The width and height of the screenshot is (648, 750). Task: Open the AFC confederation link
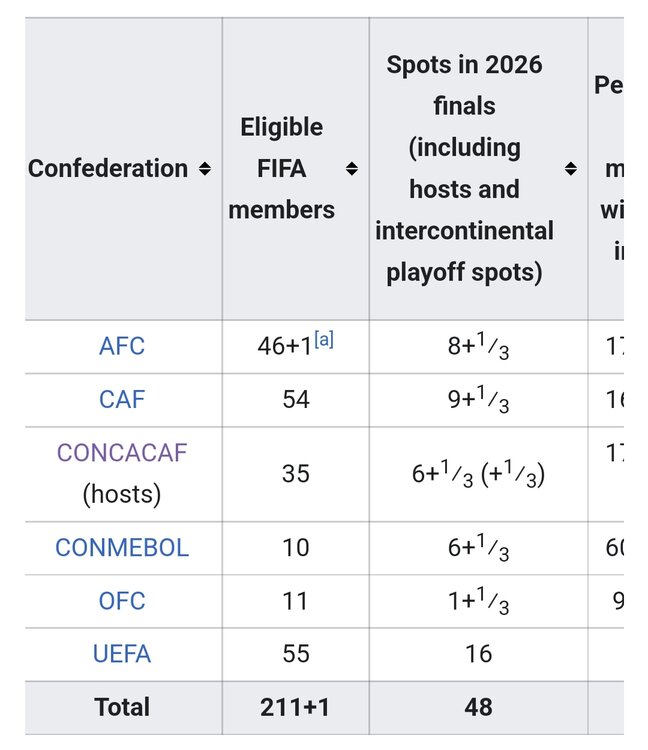point(122,347)
